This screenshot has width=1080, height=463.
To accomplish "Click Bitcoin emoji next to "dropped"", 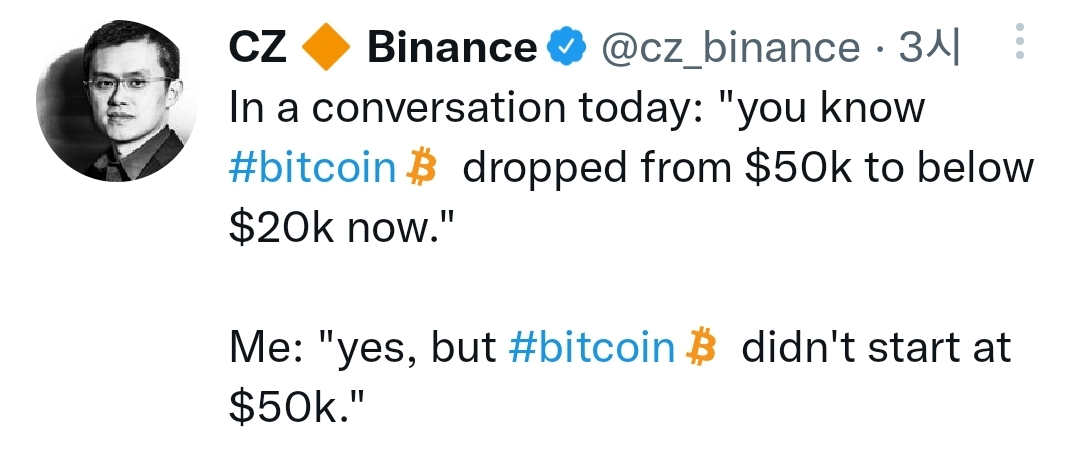I will pyautogui.click(x=422, y=168).
